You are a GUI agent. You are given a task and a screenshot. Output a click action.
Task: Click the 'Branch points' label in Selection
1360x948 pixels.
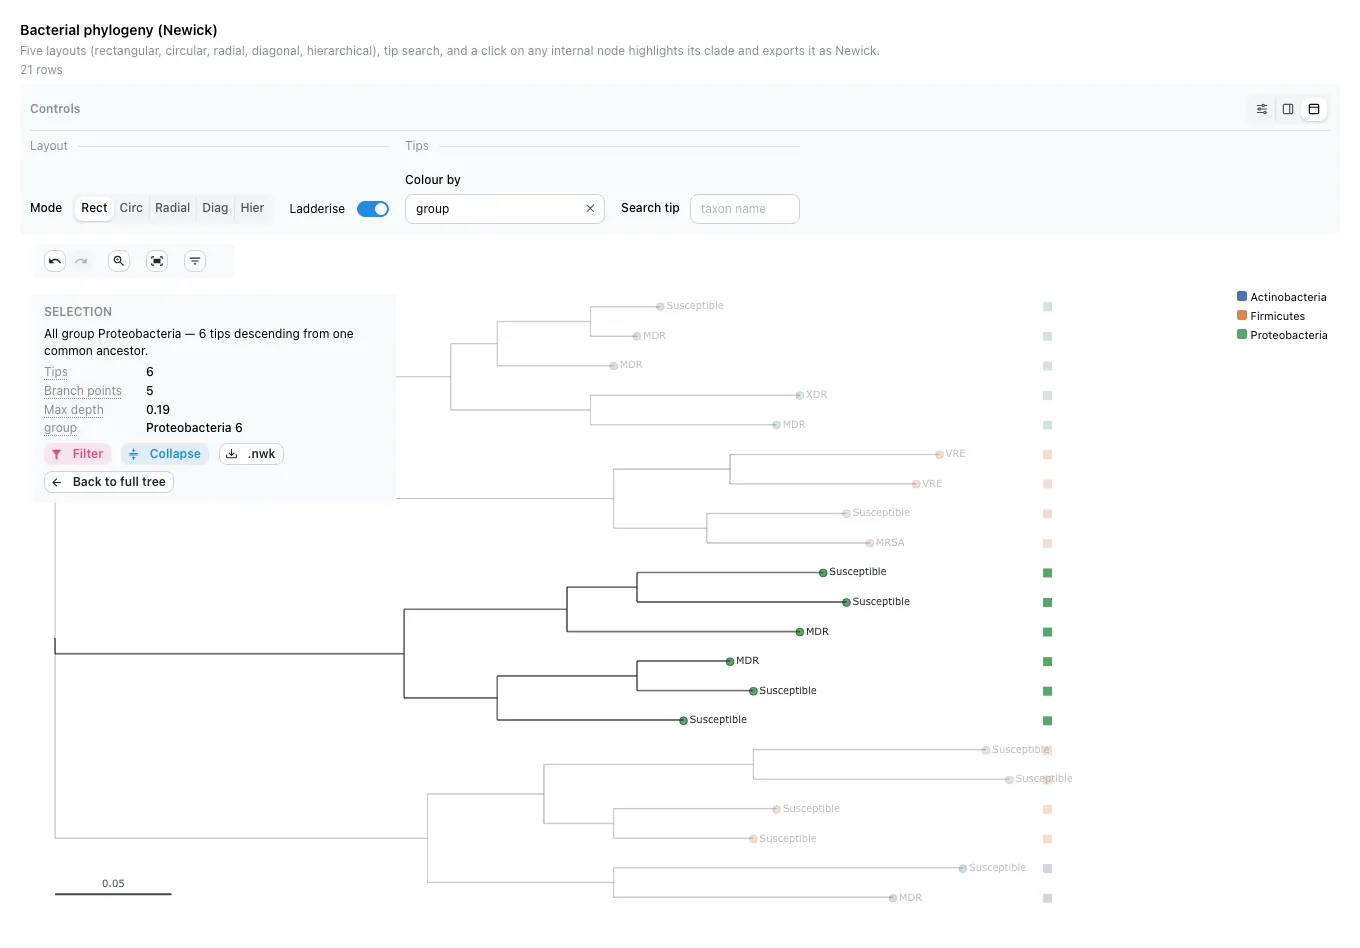click(x=83, y=391)
